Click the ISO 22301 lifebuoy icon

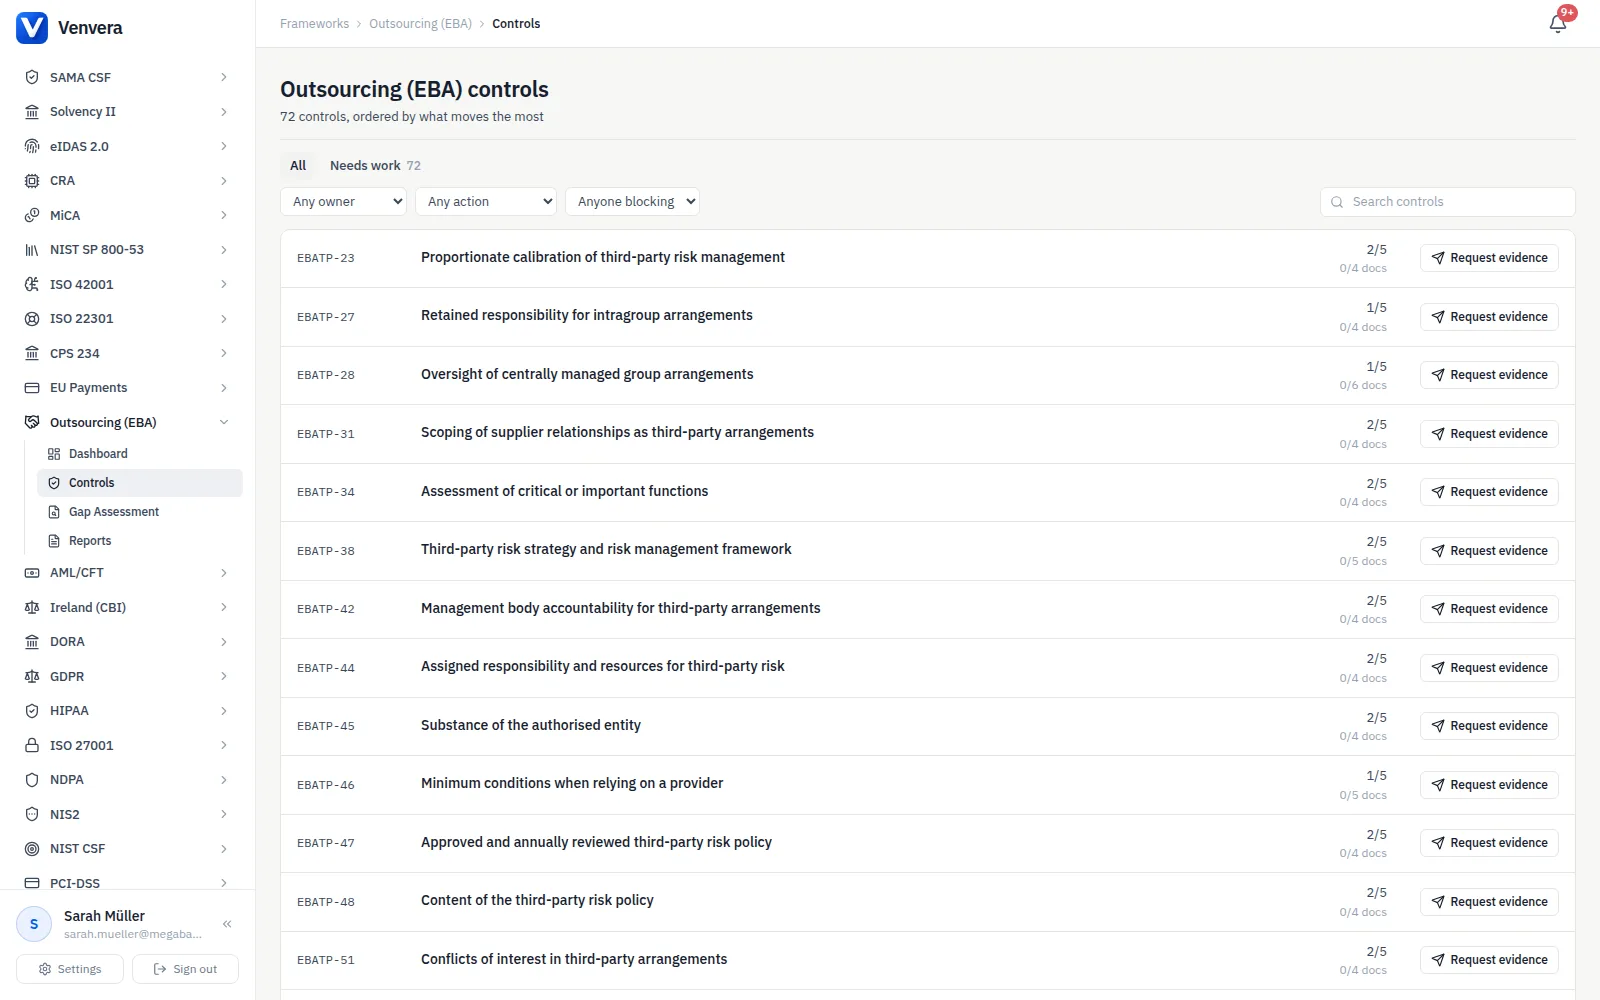(32, 319)
